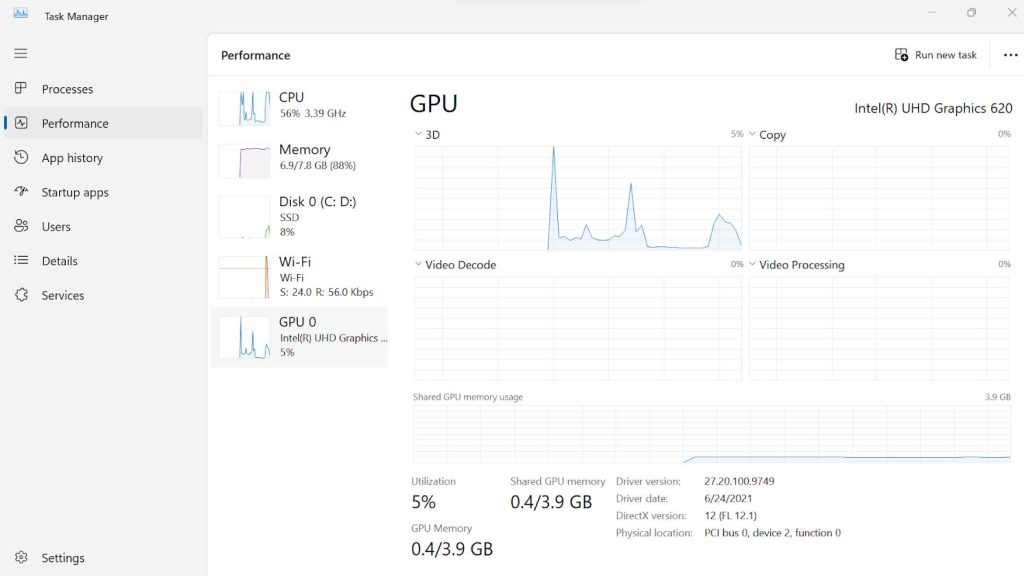Click the Run new task icon
1024x576 pixels.
(x=901, y=55)
